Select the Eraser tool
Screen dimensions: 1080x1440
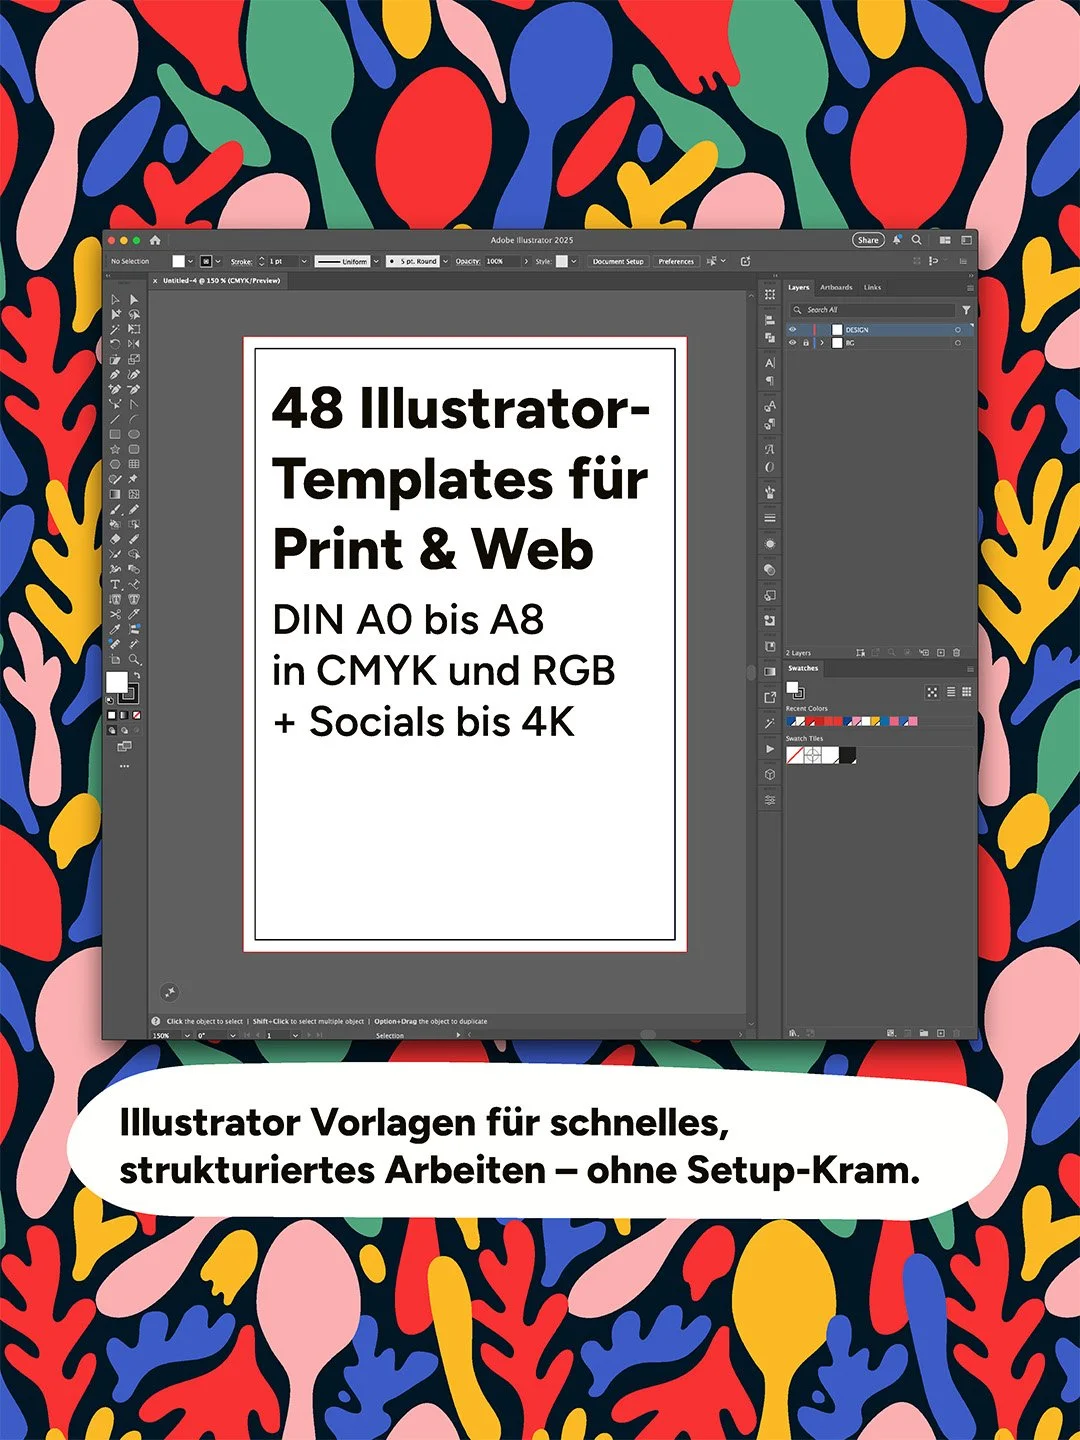[x=115, y=539]
